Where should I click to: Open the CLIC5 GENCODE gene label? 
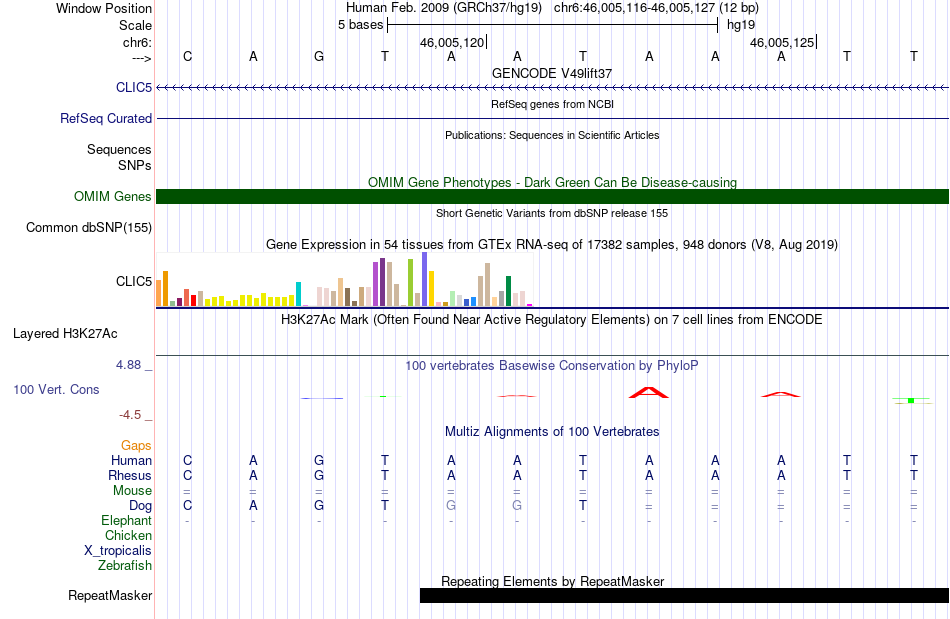(134, 87)
